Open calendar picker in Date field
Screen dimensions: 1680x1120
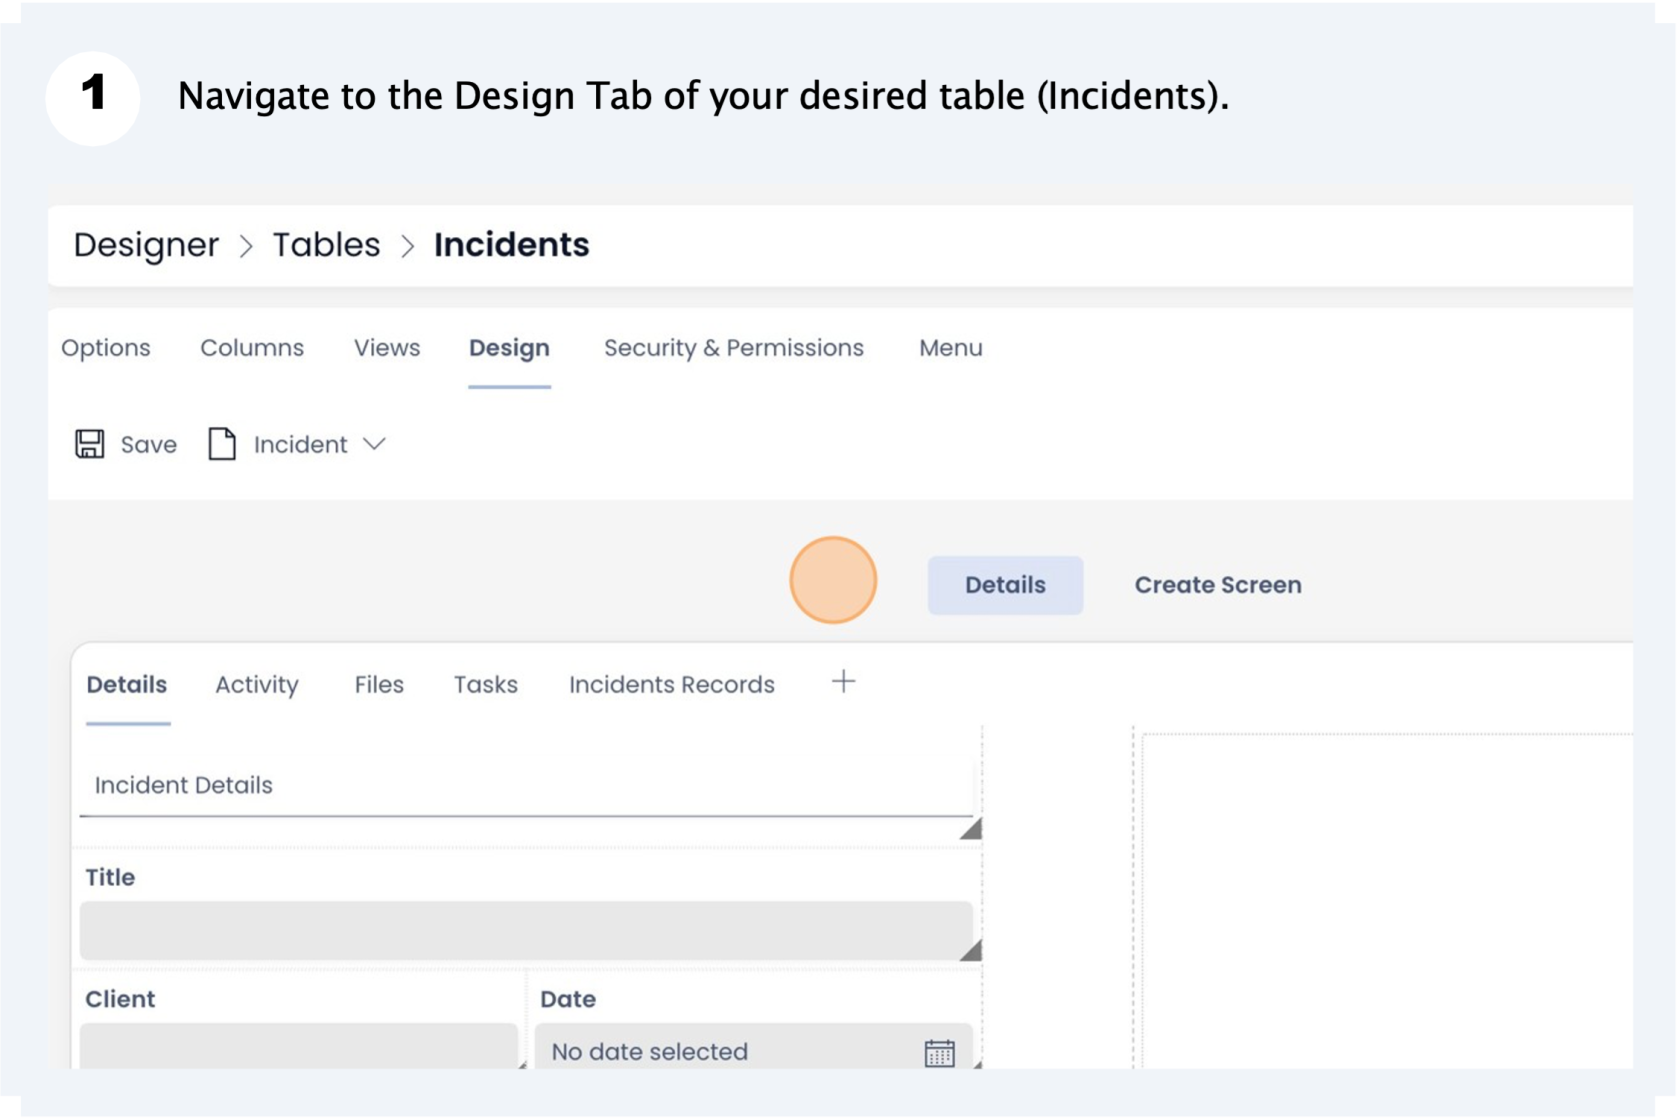point(939,1053)
